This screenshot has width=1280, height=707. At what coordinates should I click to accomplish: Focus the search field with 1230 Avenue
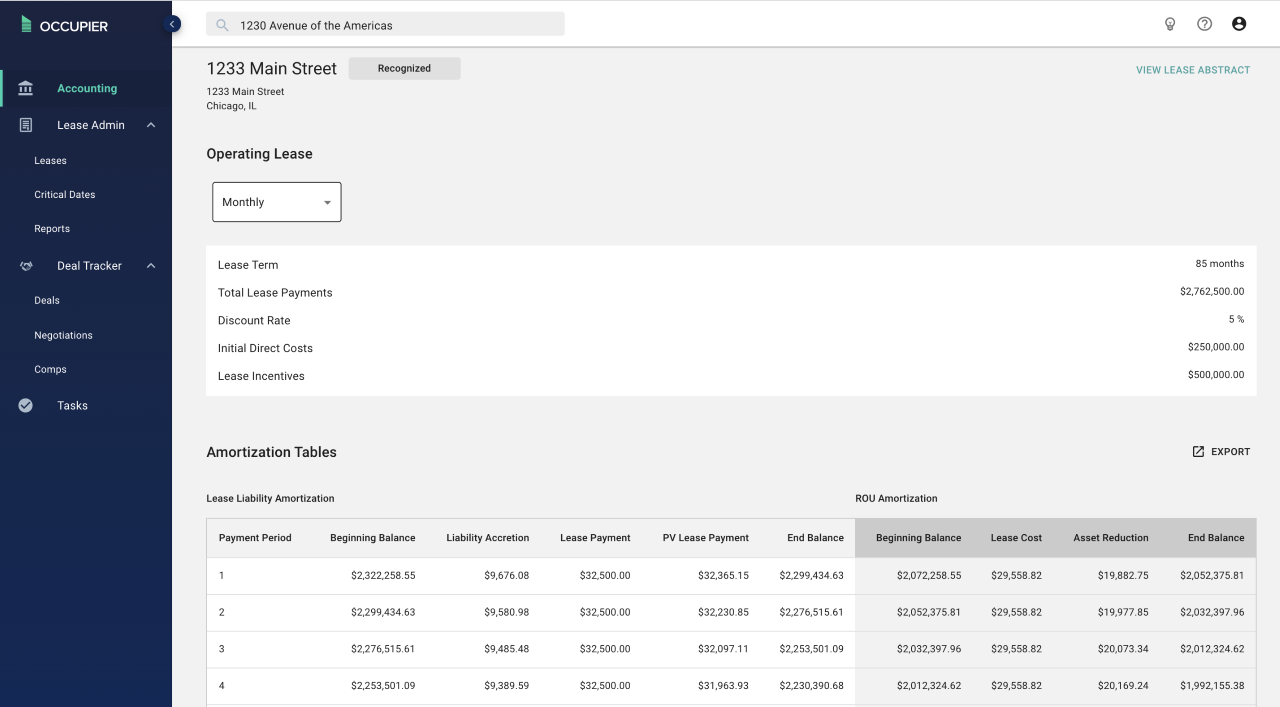[x=385, y=25]
